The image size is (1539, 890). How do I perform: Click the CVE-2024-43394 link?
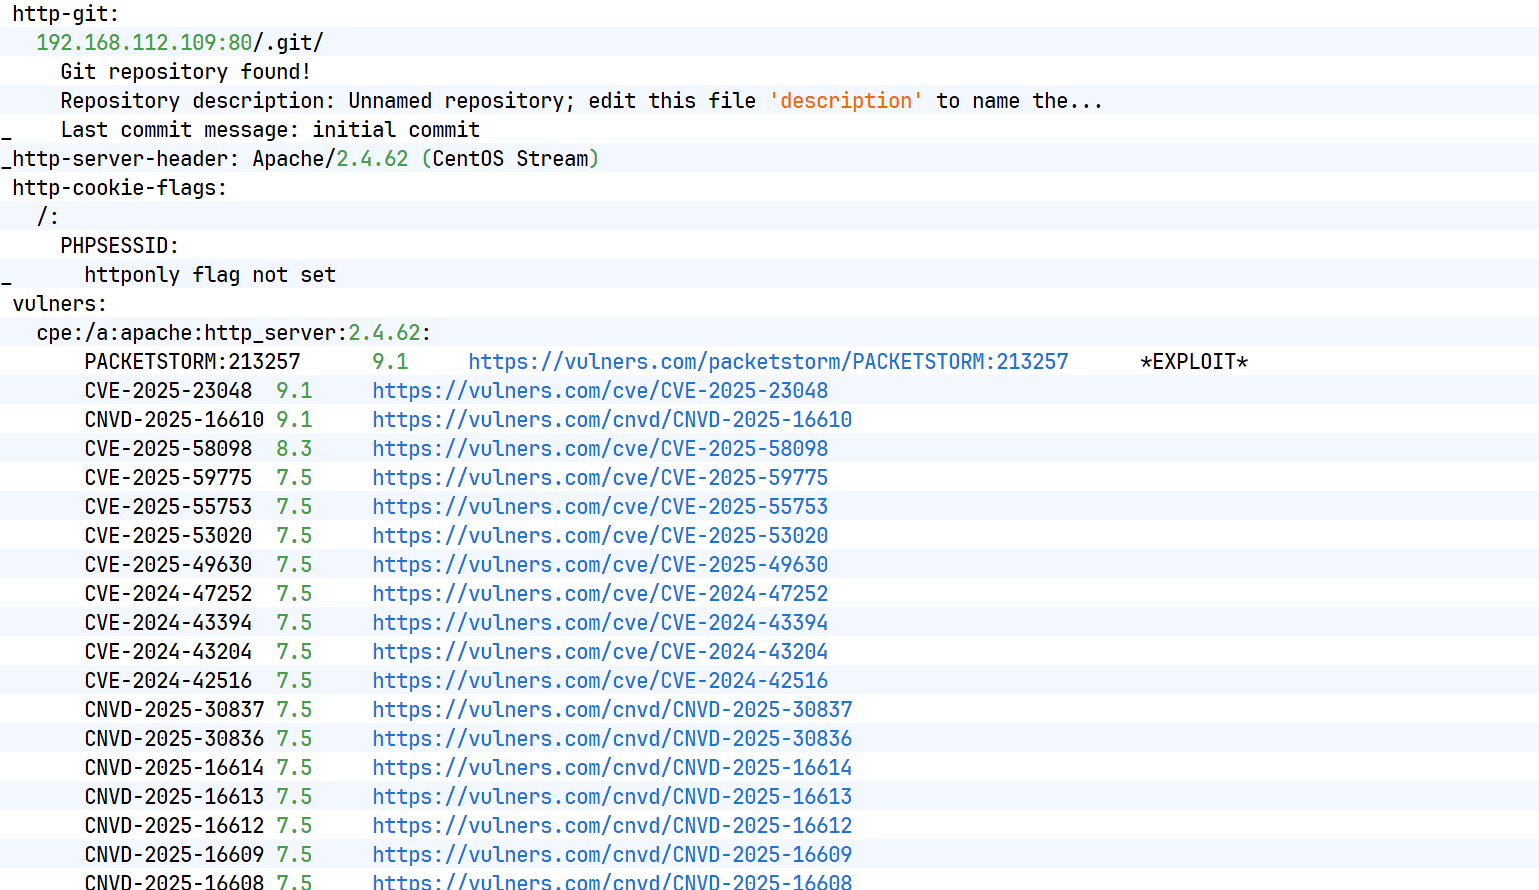(x=600, y=623)
